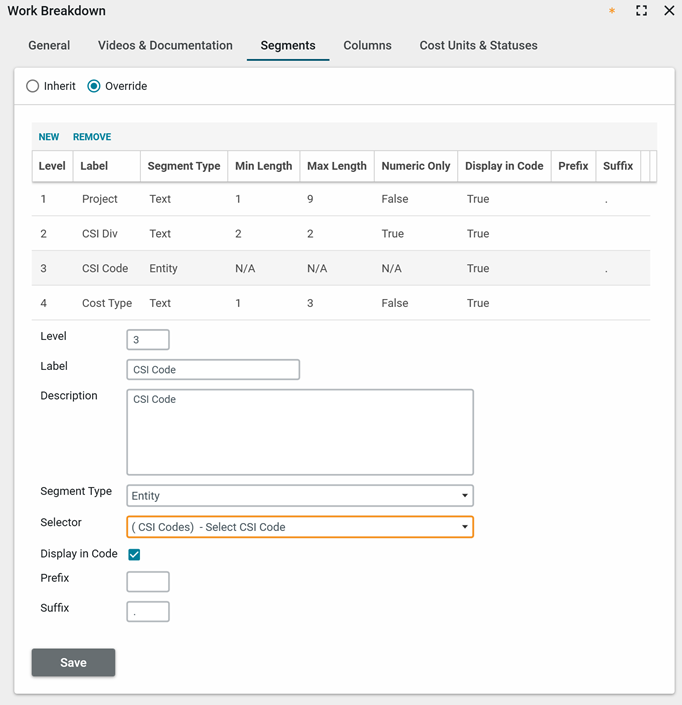
Task: Focus the Description text area
Action: click(x=299, y=432)
